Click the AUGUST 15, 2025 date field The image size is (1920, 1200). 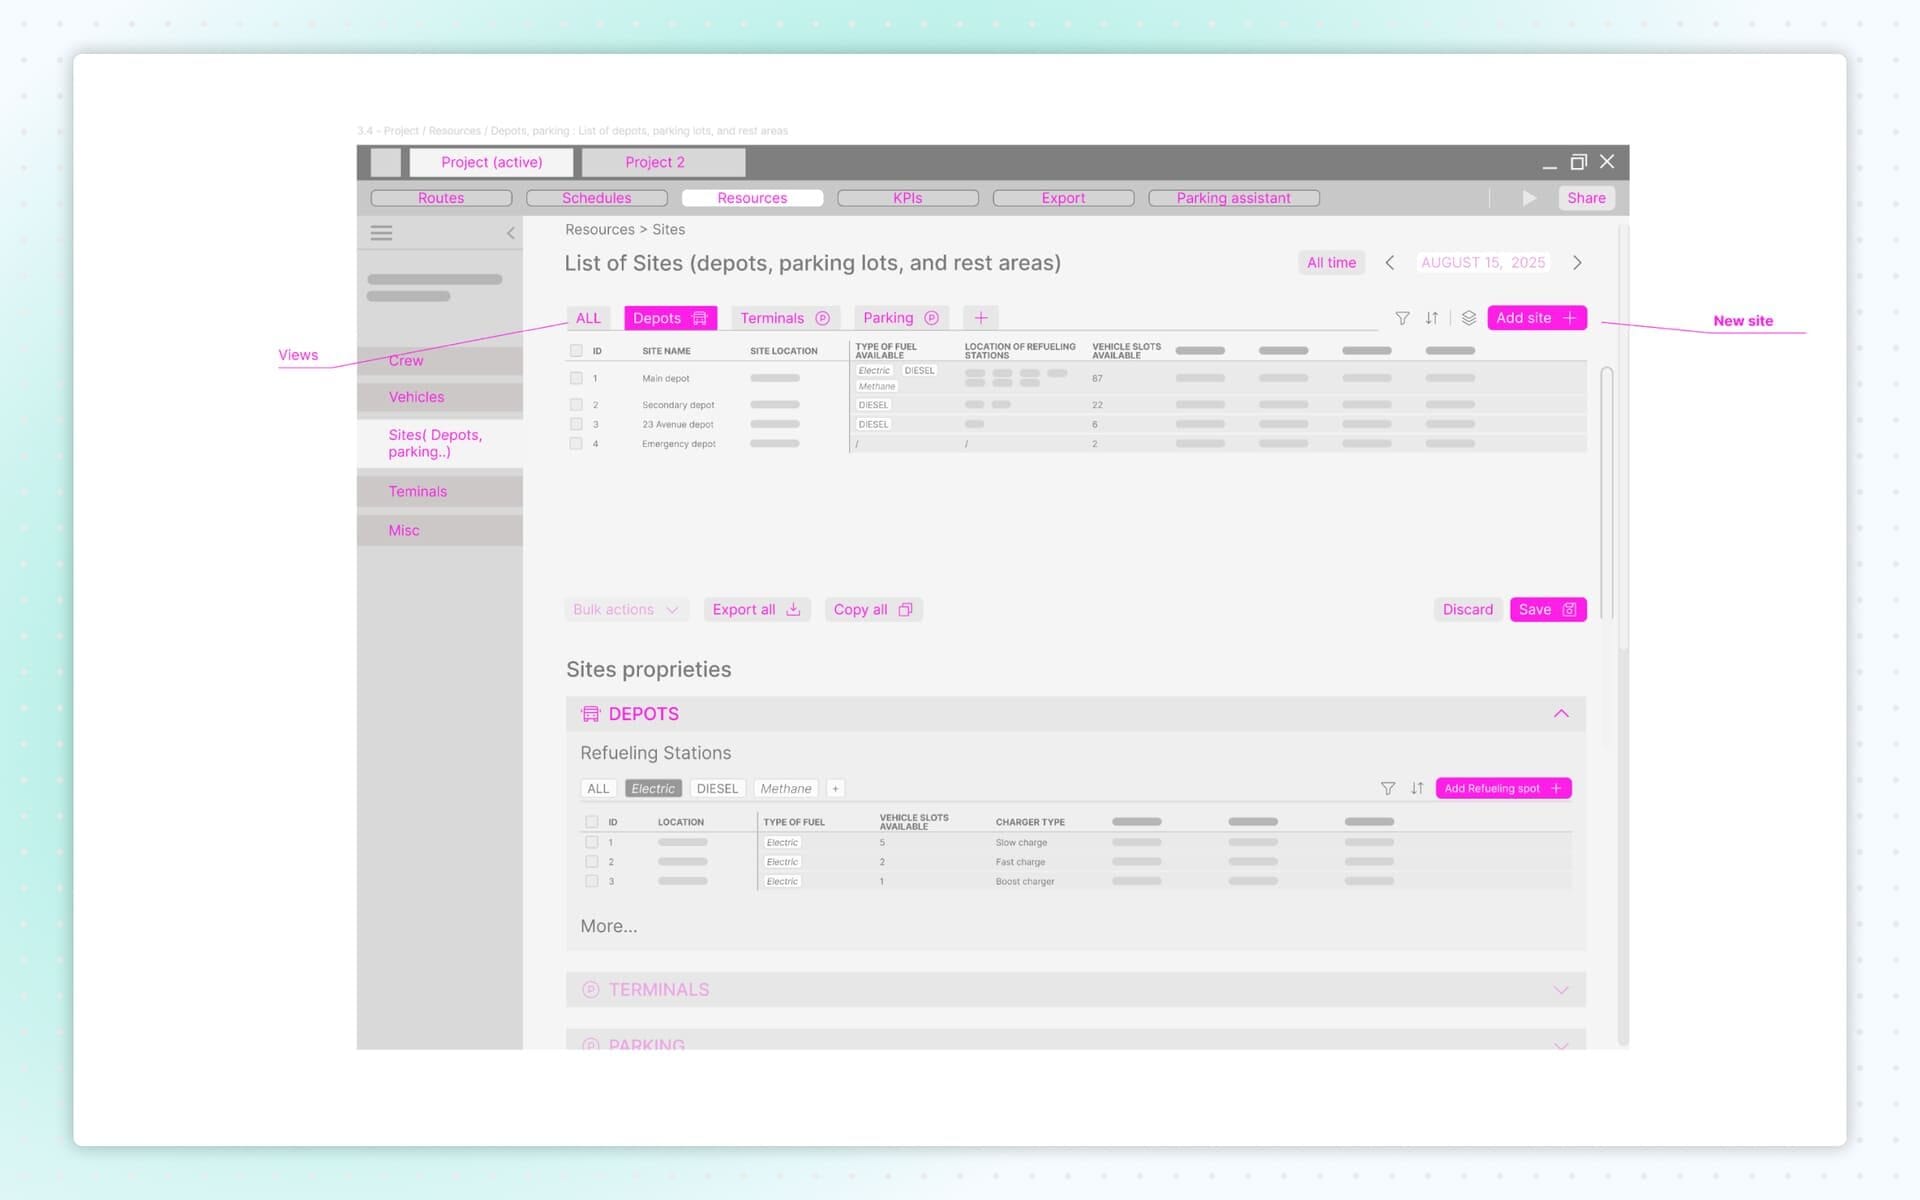tap(1483, 262)
